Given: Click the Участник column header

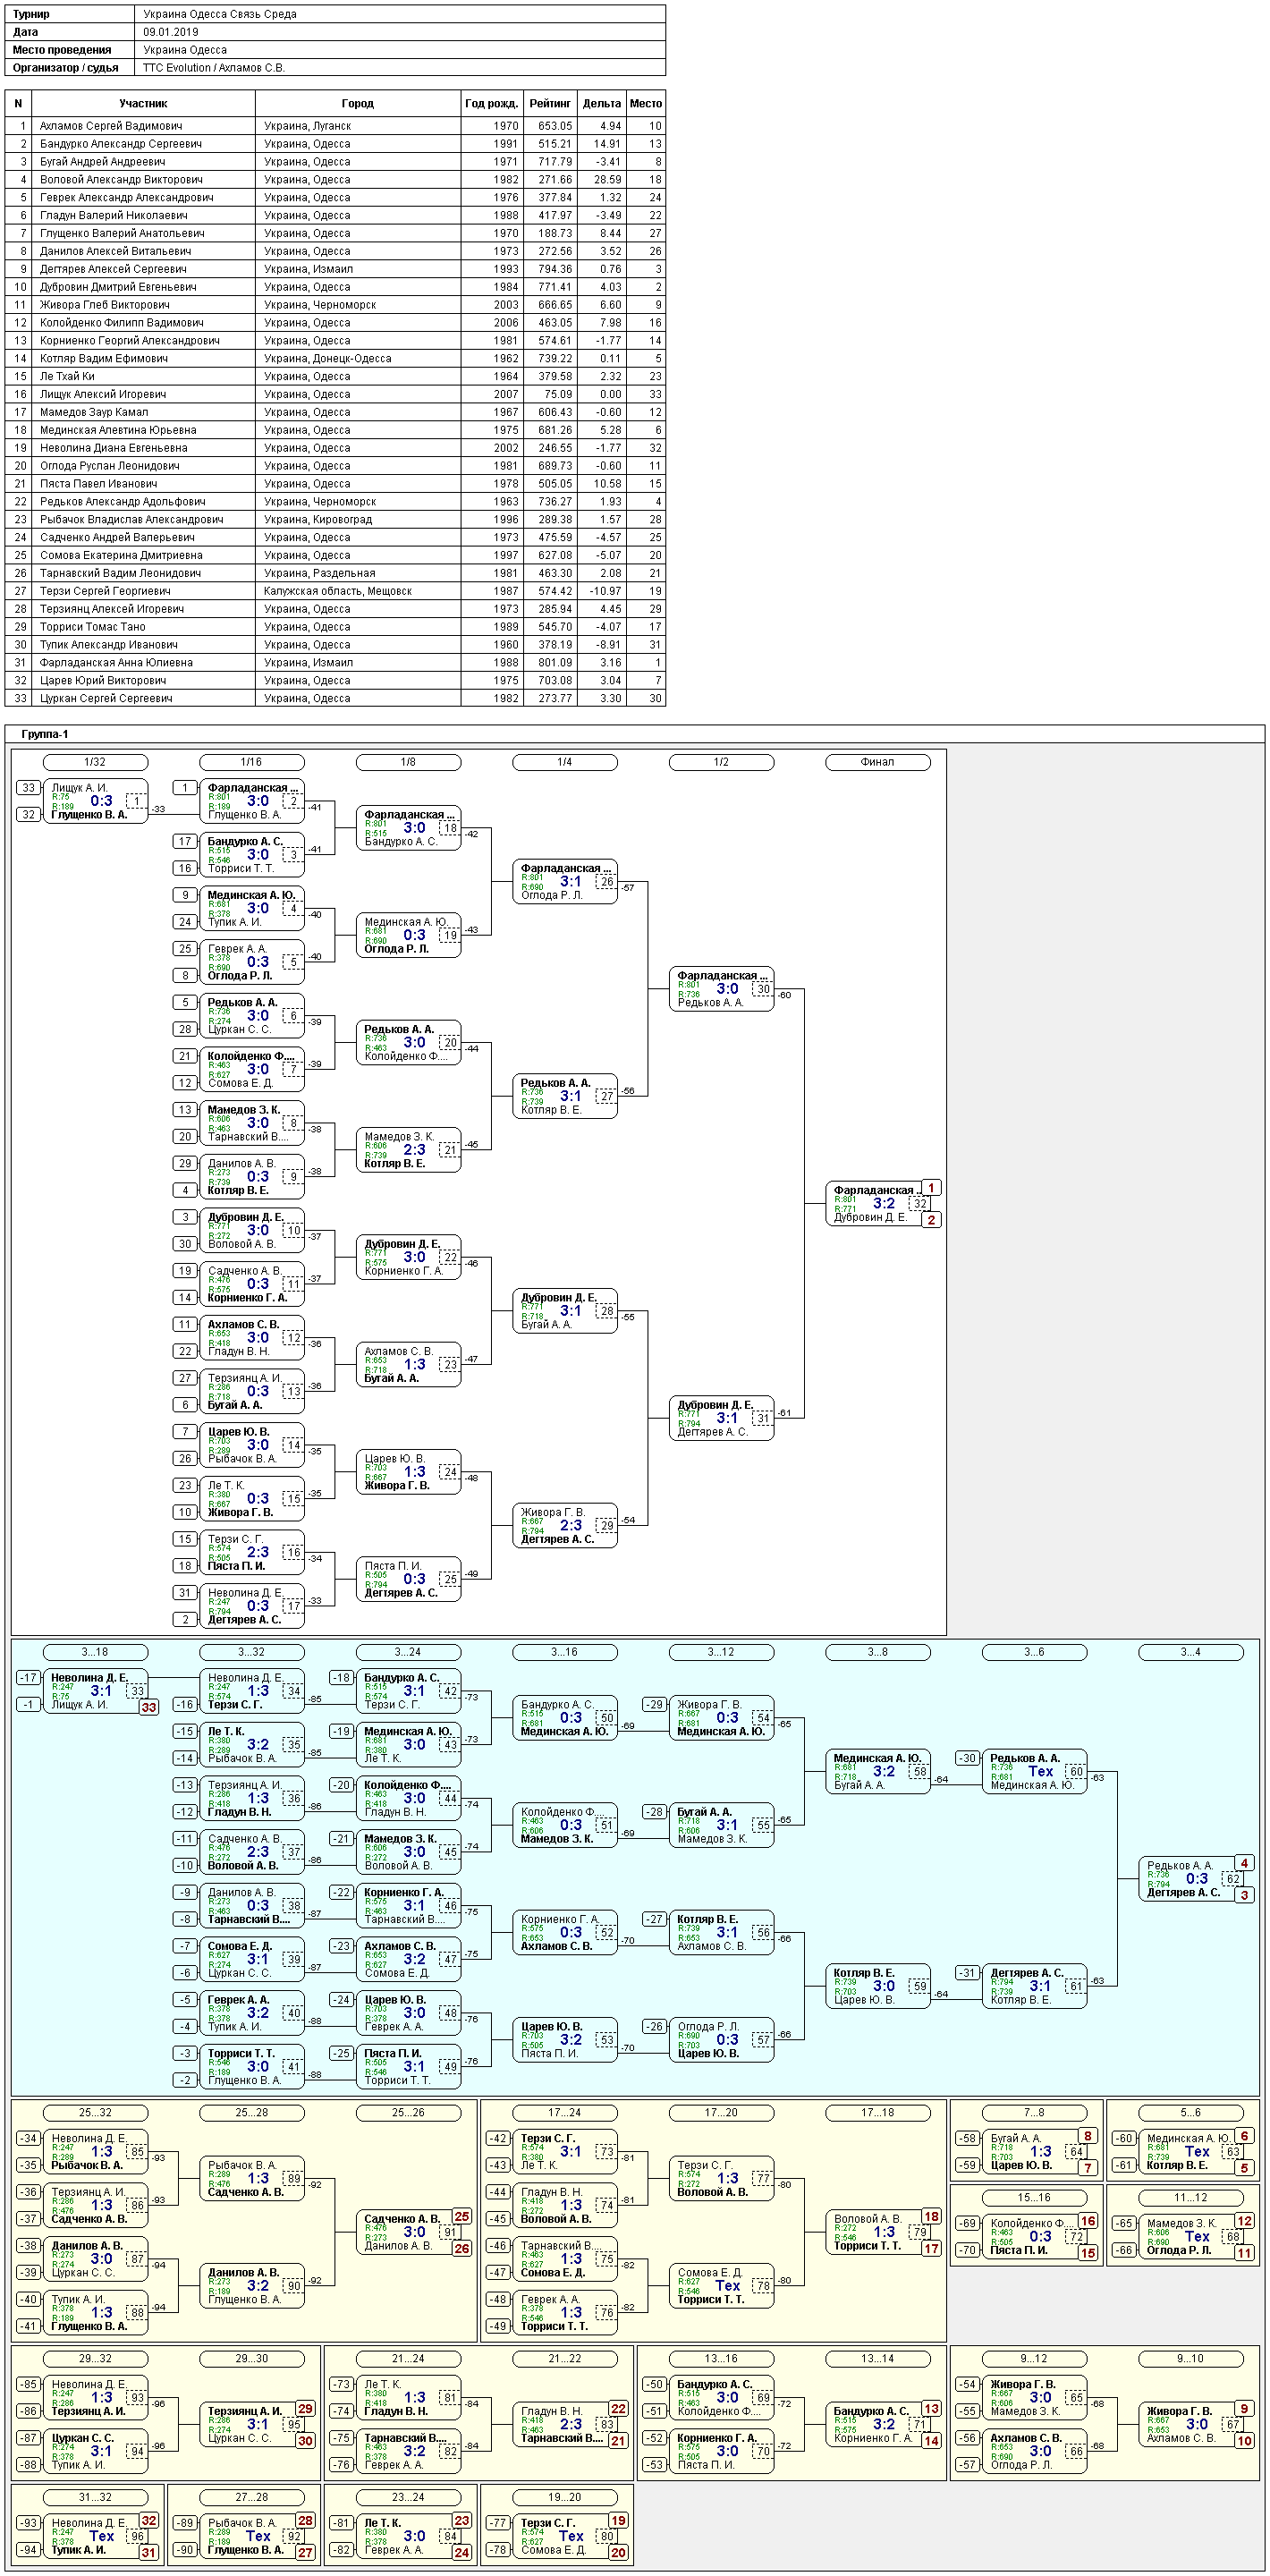Looking at the screenshot, I should 143,103.
